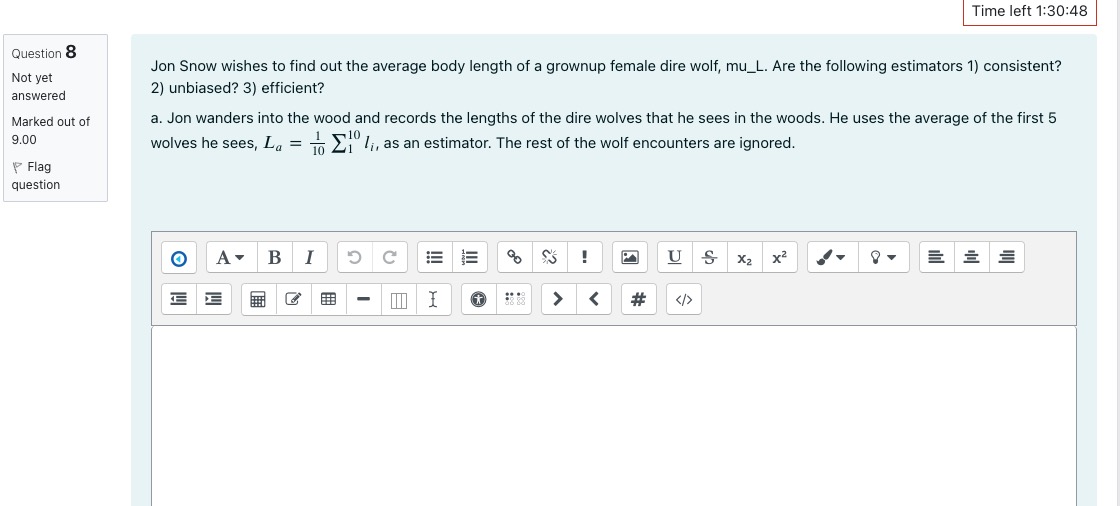Image resolution: width=1120 pixels, height=506 pixels.
Task: Click the exclamation mark toolbar button
Action: point(585,258)
